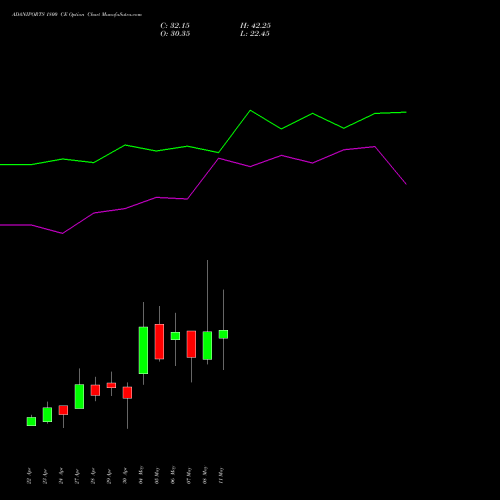Click the '22 Apr' date axis label

pos(29,476)
